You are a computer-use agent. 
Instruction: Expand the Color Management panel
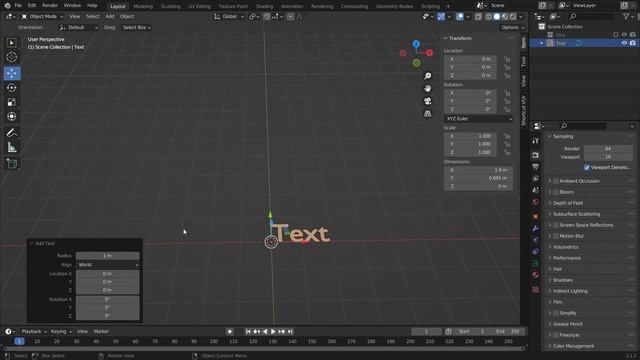coord(573,346)
